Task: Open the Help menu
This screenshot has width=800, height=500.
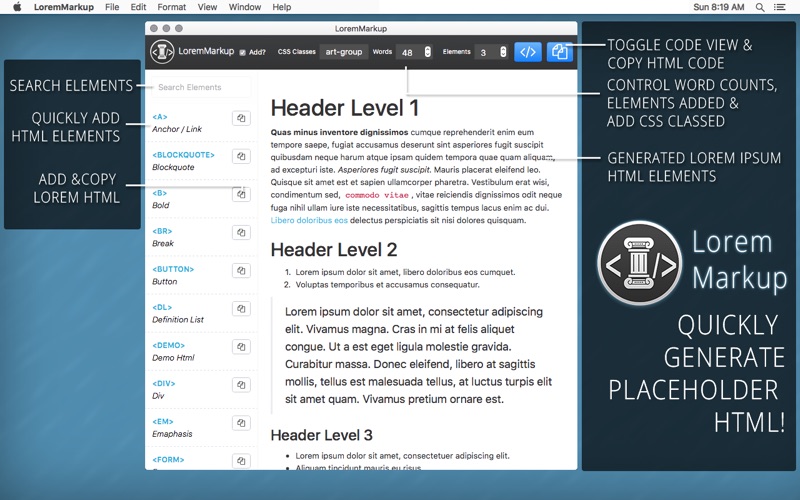Action: (282, 7)
